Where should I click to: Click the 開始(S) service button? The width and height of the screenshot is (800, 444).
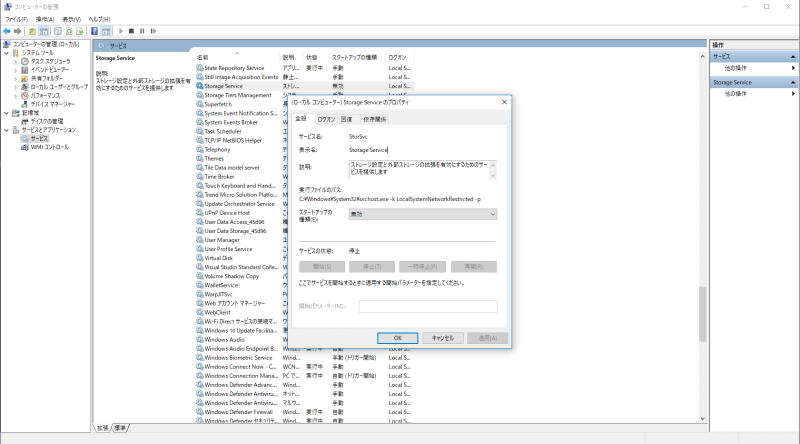[x=322, y=267]
